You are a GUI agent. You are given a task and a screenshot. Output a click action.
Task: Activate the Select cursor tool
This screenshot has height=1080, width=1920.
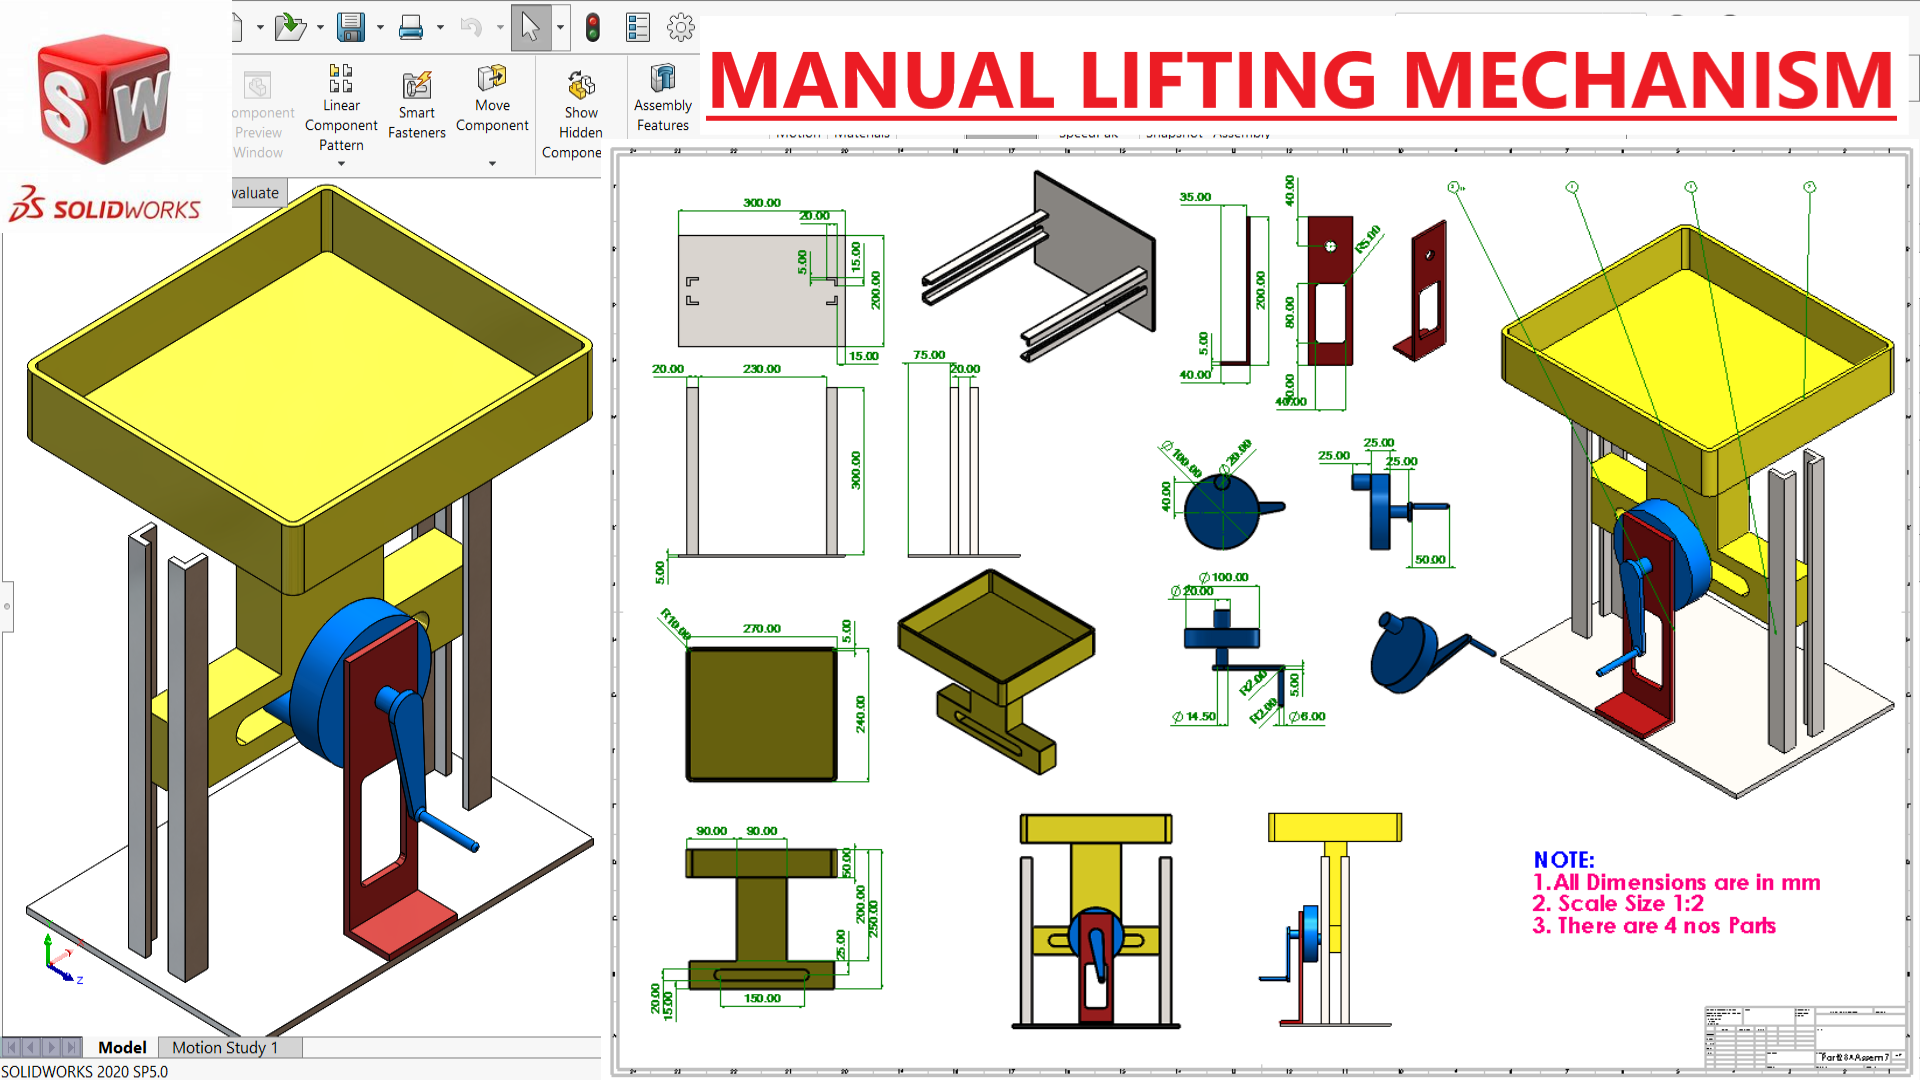coord(531,27)
